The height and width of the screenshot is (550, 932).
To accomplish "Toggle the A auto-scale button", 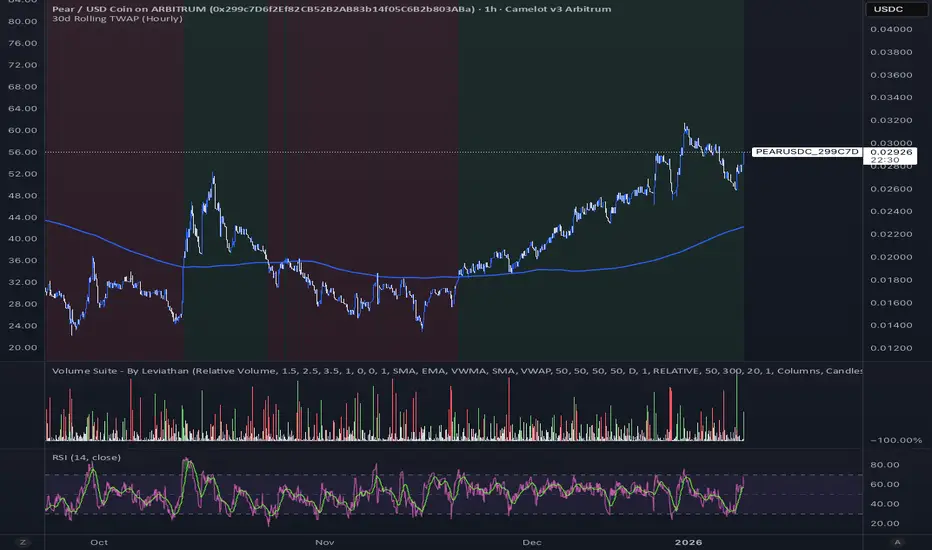I will (x=897, y=542).
